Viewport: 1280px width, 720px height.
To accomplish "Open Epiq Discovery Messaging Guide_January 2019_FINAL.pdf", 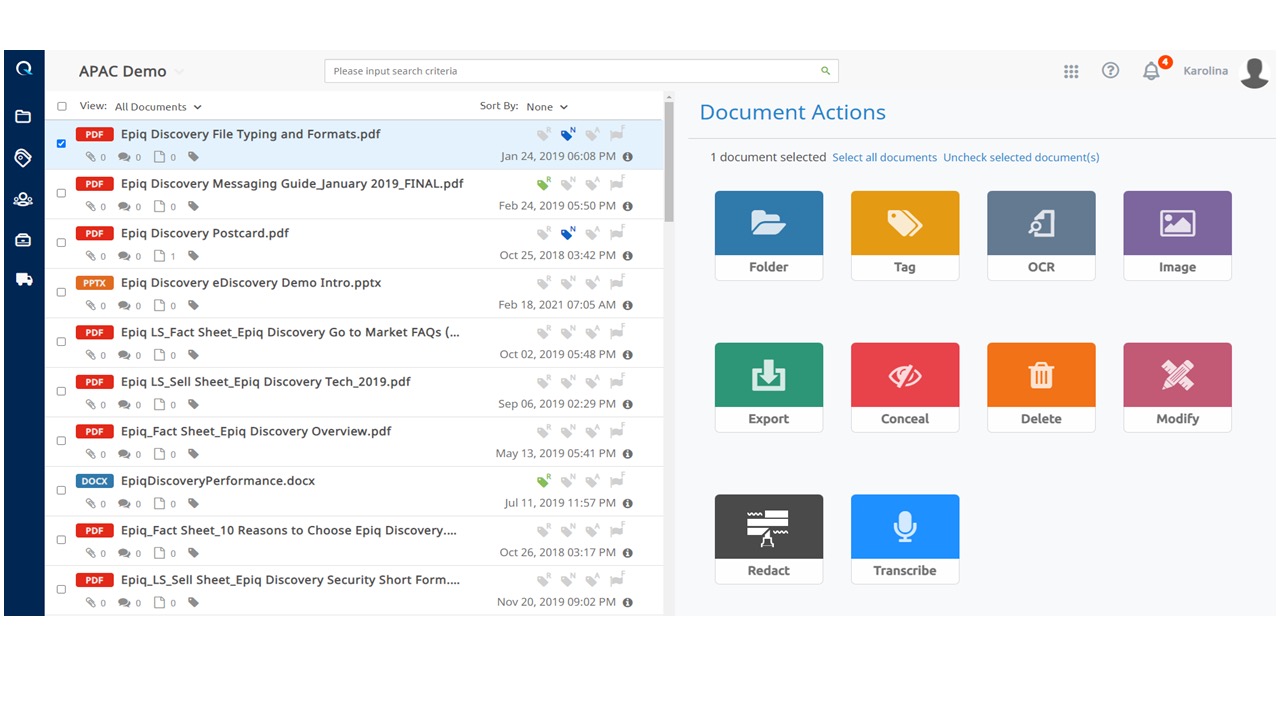I will click(x=292, y=183).
